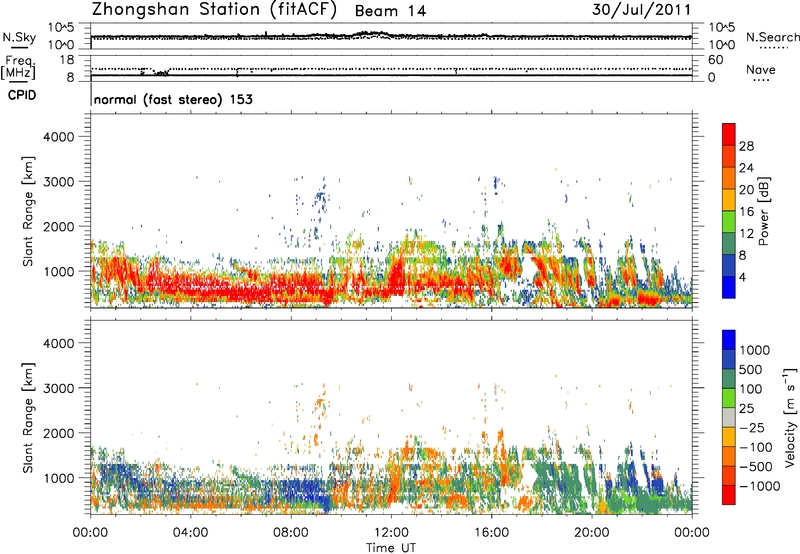Viewport: 800px width, 554px height.
Task: Click the '12:00' time tick label
Action: coord(391,533)
